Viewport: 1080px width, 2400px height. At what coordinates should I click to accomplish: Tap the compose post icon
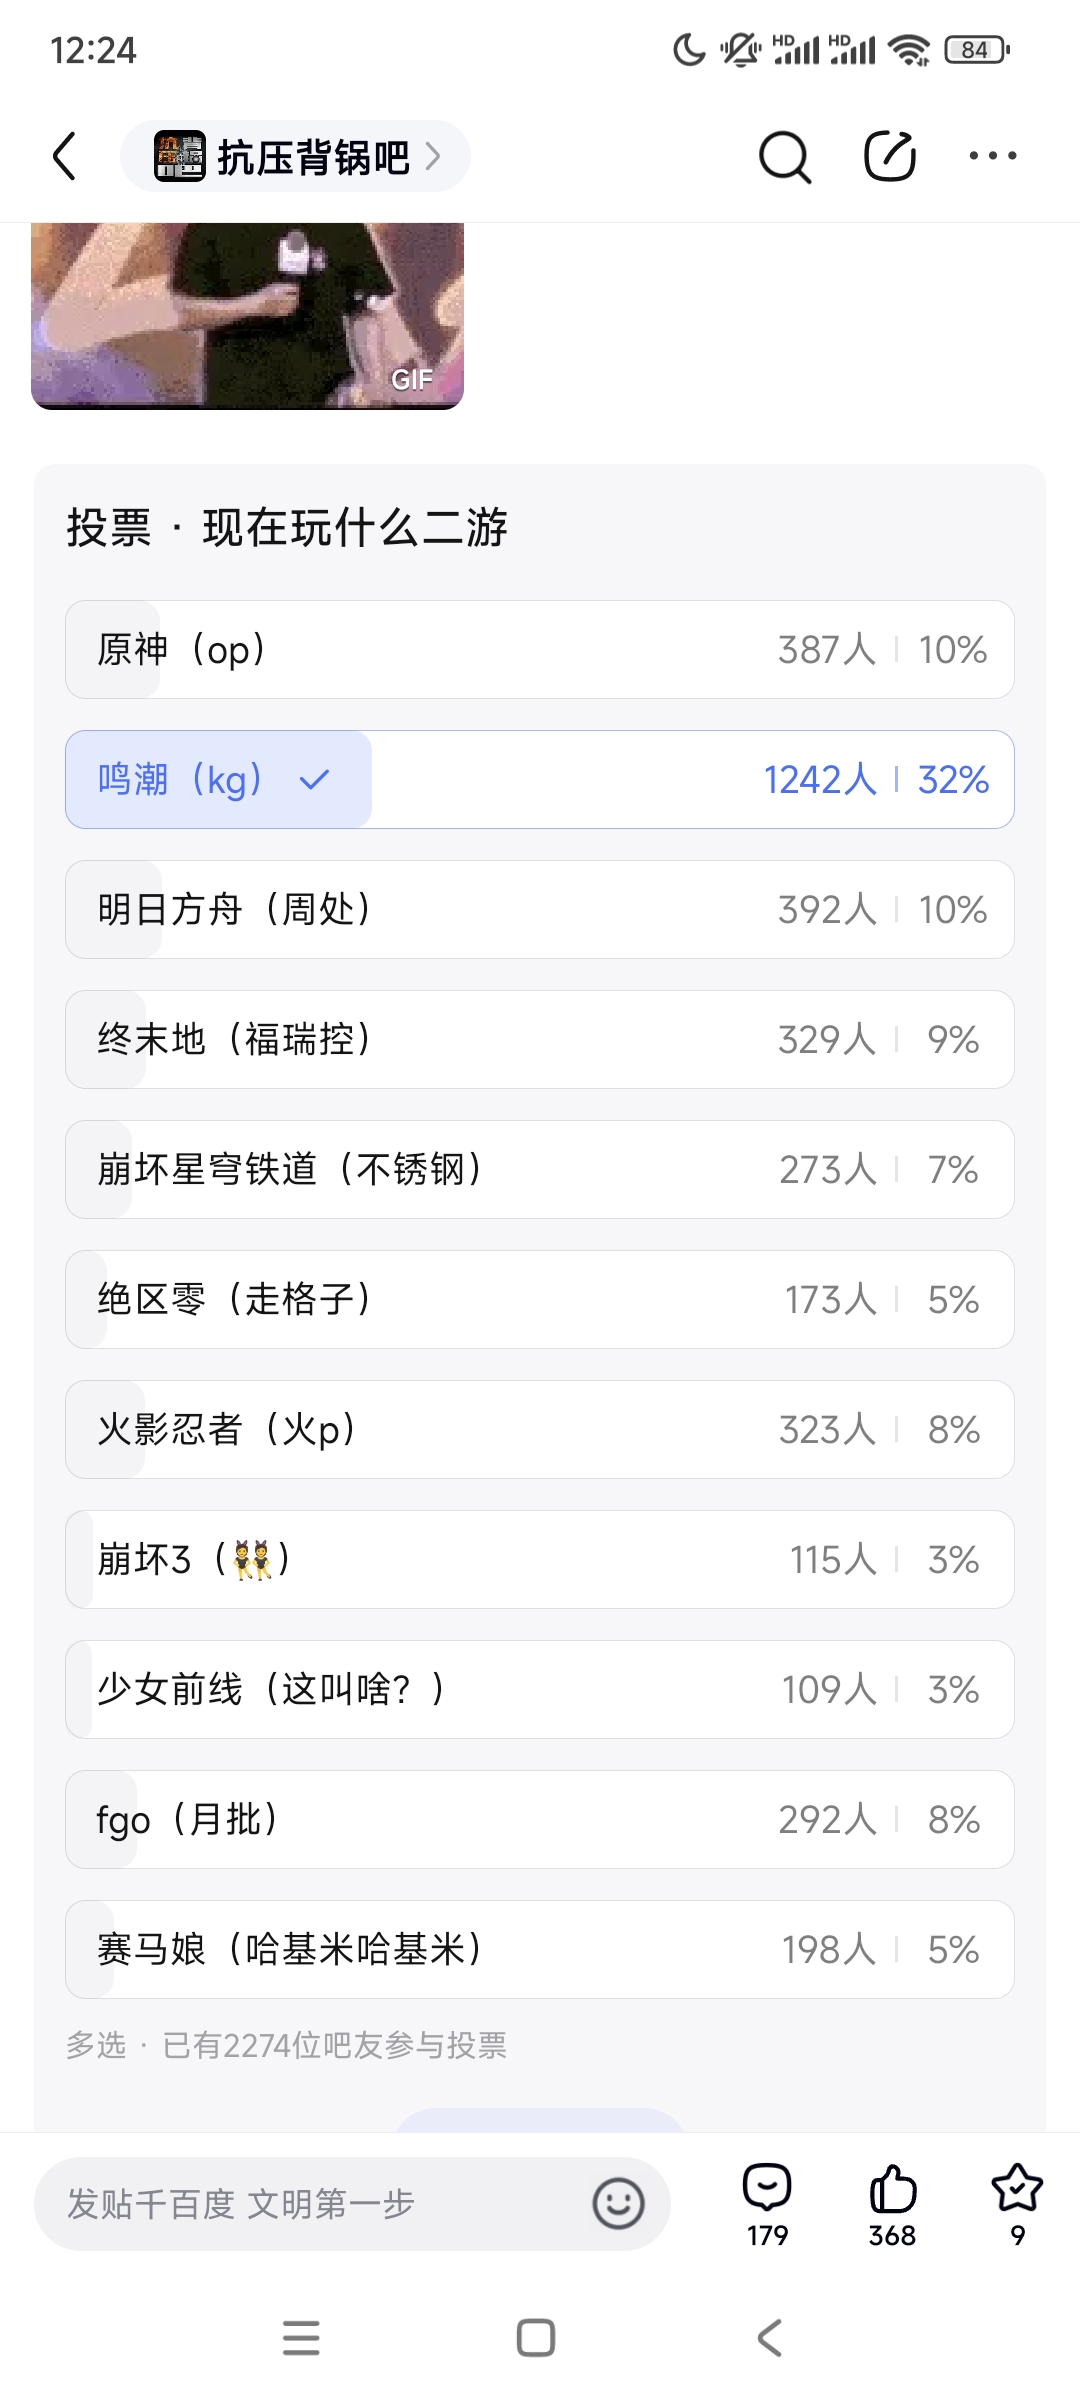point(889,157)
